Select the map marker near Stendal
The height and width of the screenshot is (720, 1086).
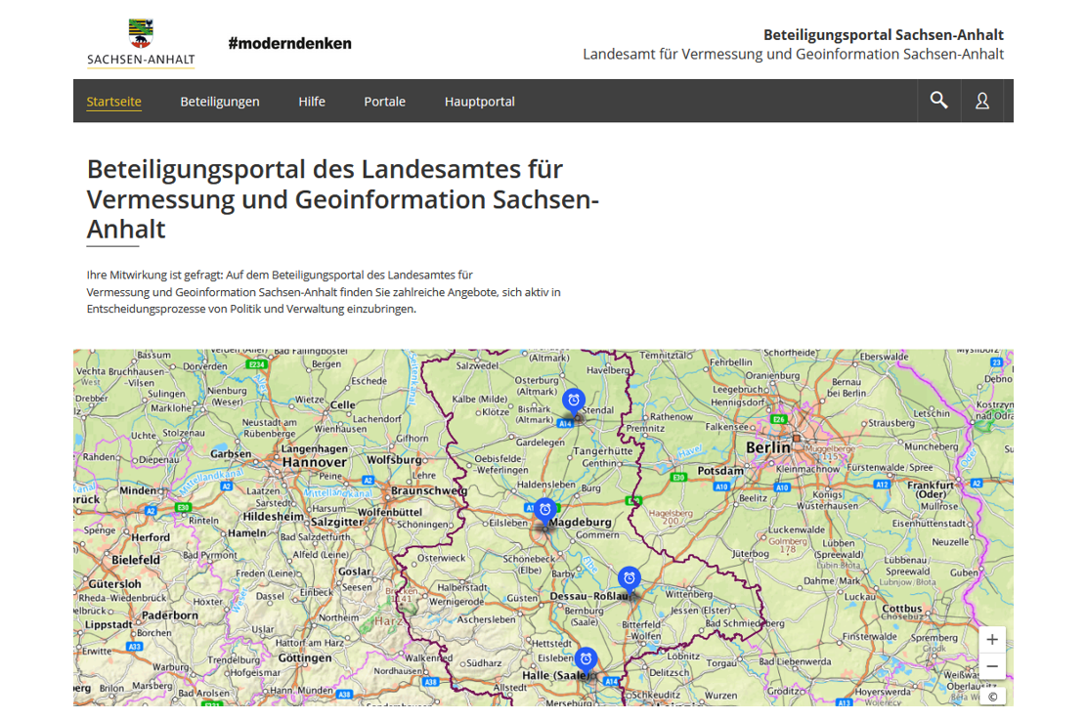pos(573,401)
